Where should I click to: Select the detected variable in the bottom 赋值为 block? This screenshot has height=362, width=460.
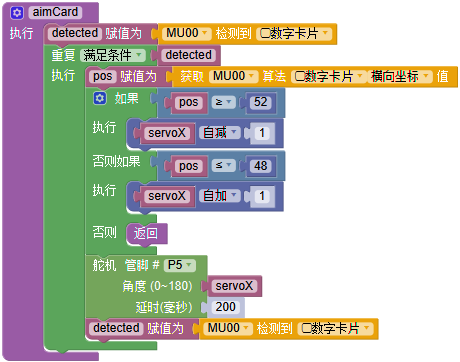click(116, 328)
